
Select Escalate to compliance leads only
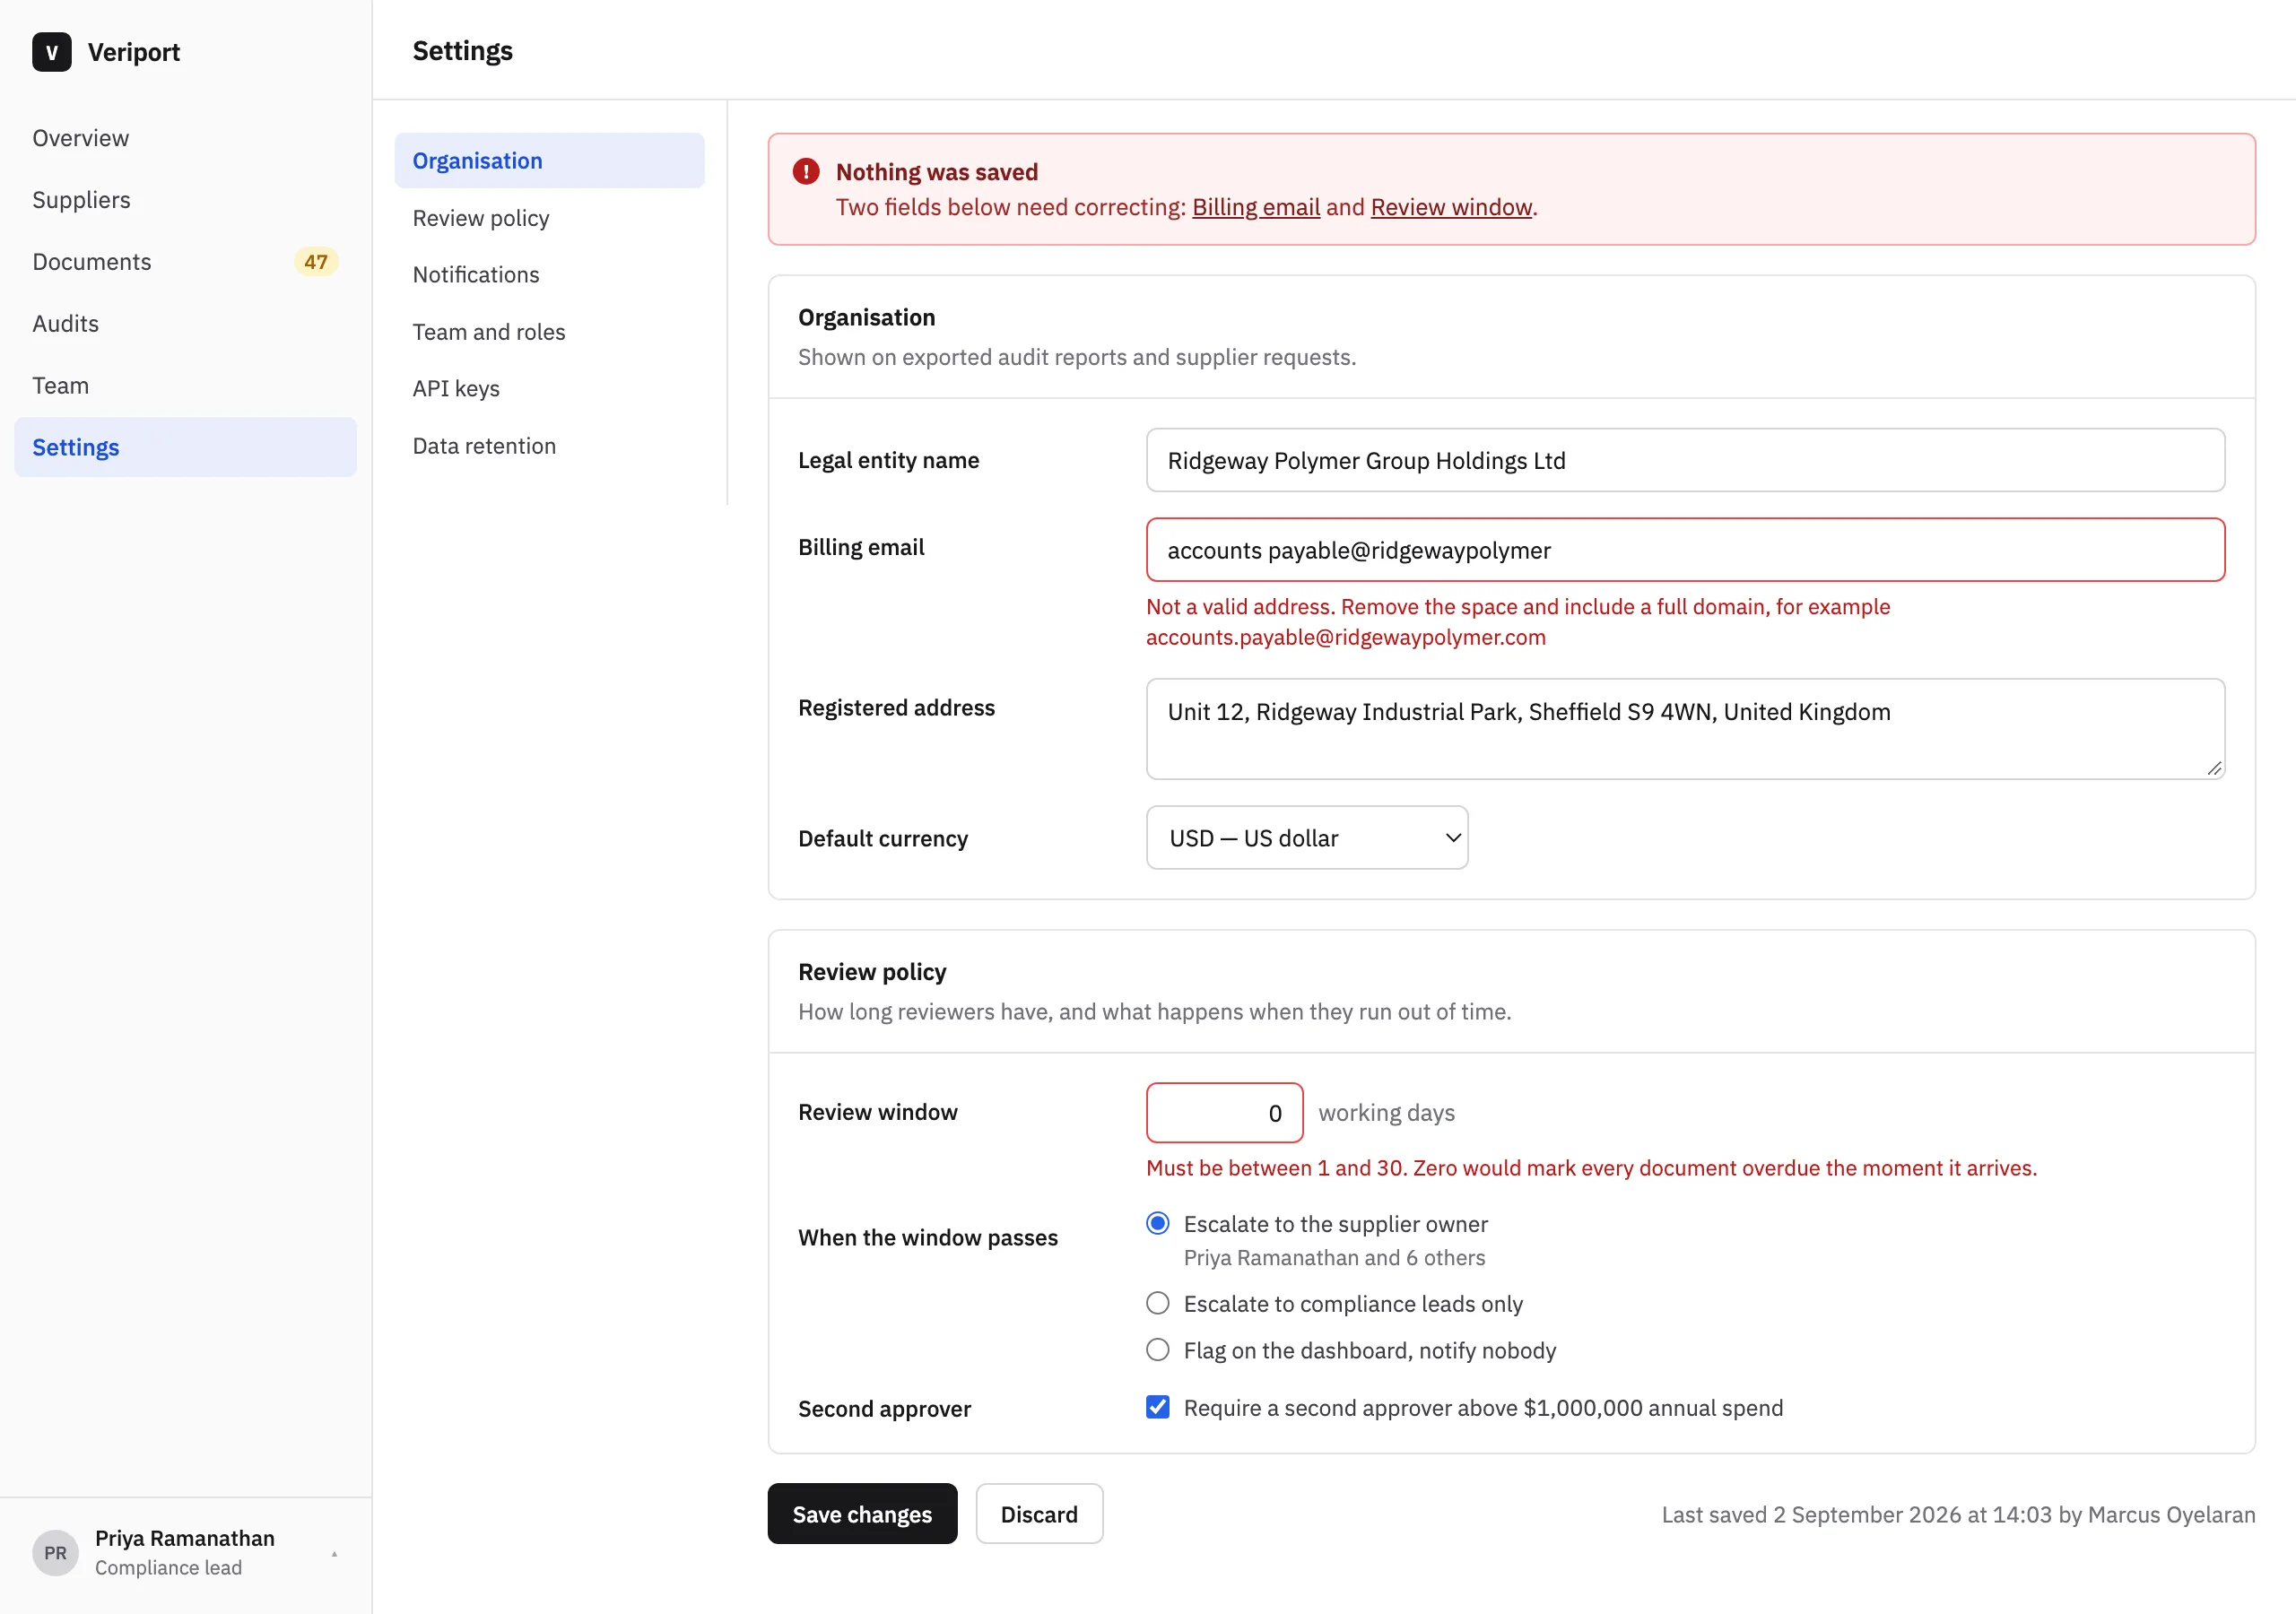tap(1158, 1303)
